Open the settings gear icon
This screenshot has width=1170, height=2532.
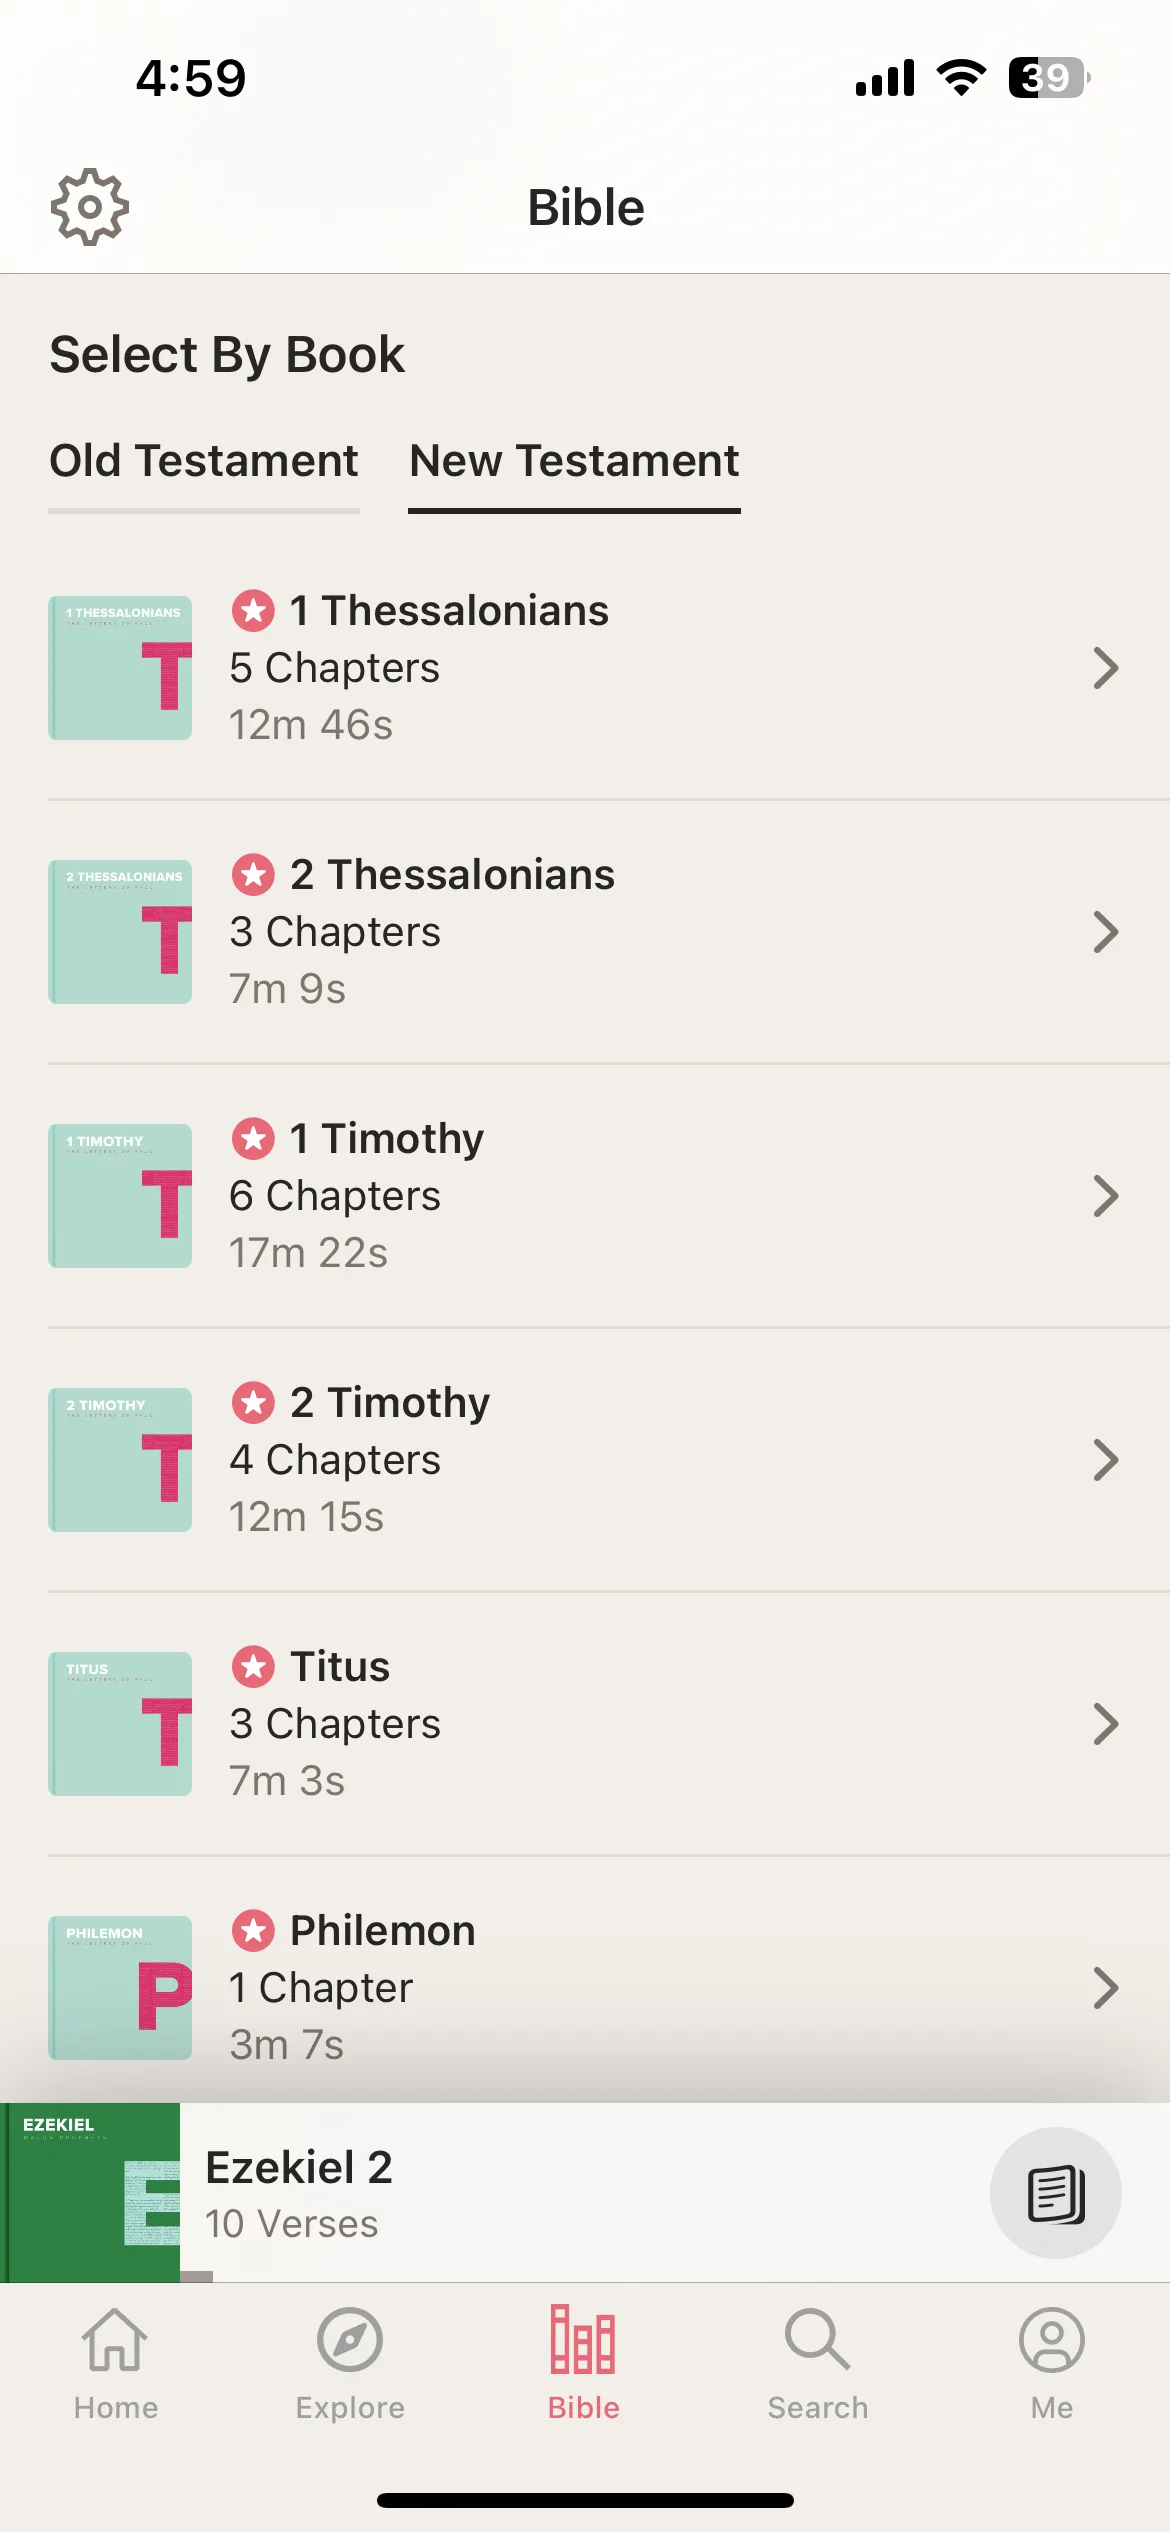point(90,207)
